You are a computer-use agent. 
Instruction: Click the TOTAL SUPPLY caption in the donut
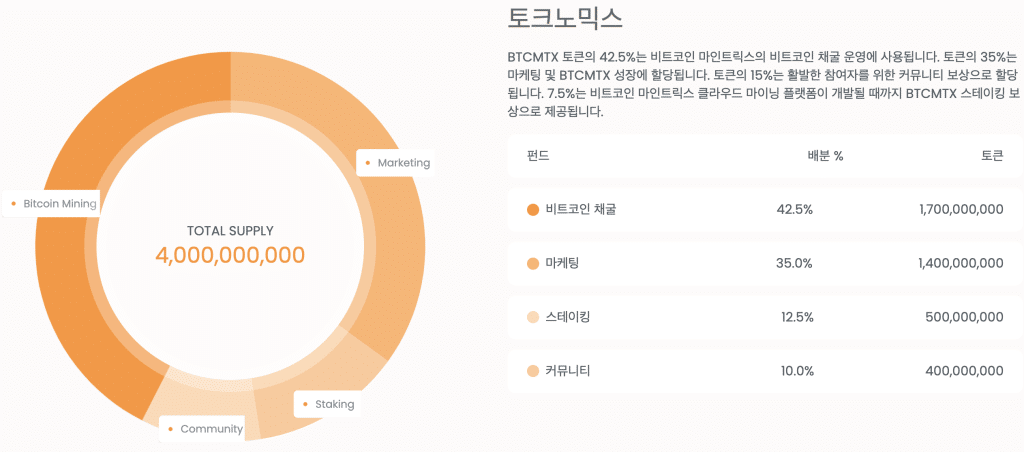click(x=230, y=231)
